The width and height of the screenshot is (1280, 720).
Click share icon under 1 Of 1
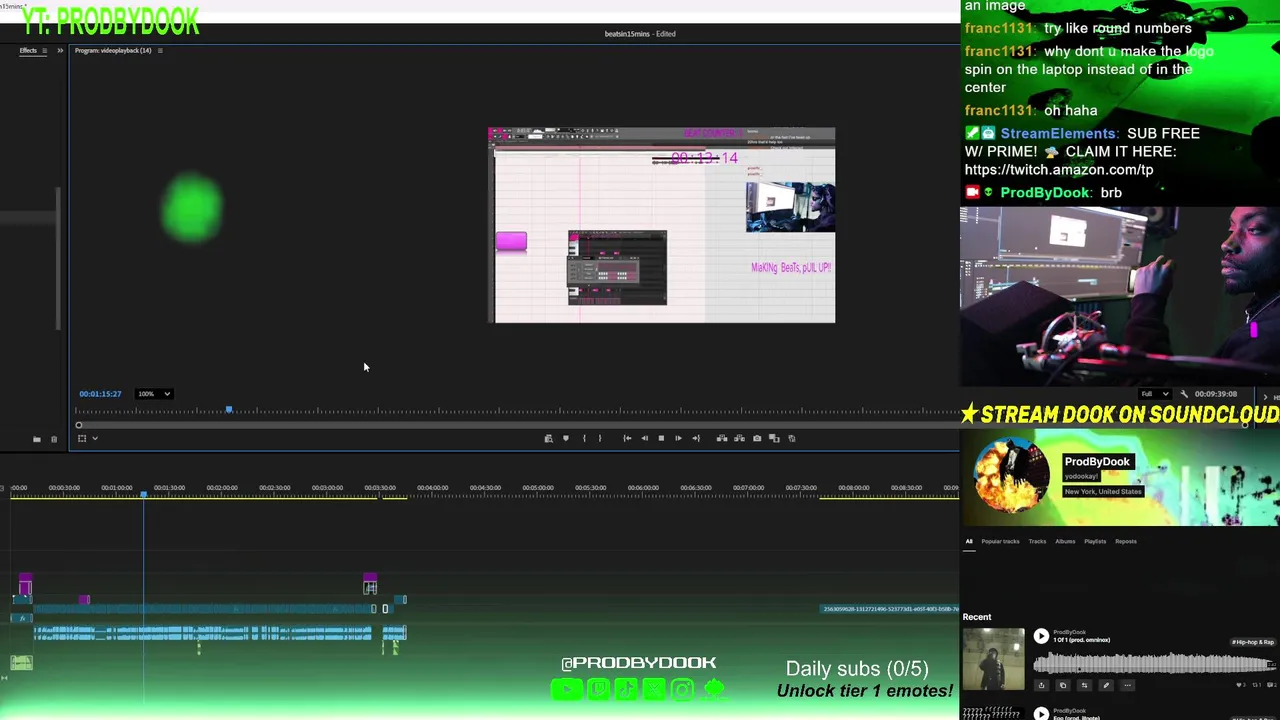coord(1041,685)
